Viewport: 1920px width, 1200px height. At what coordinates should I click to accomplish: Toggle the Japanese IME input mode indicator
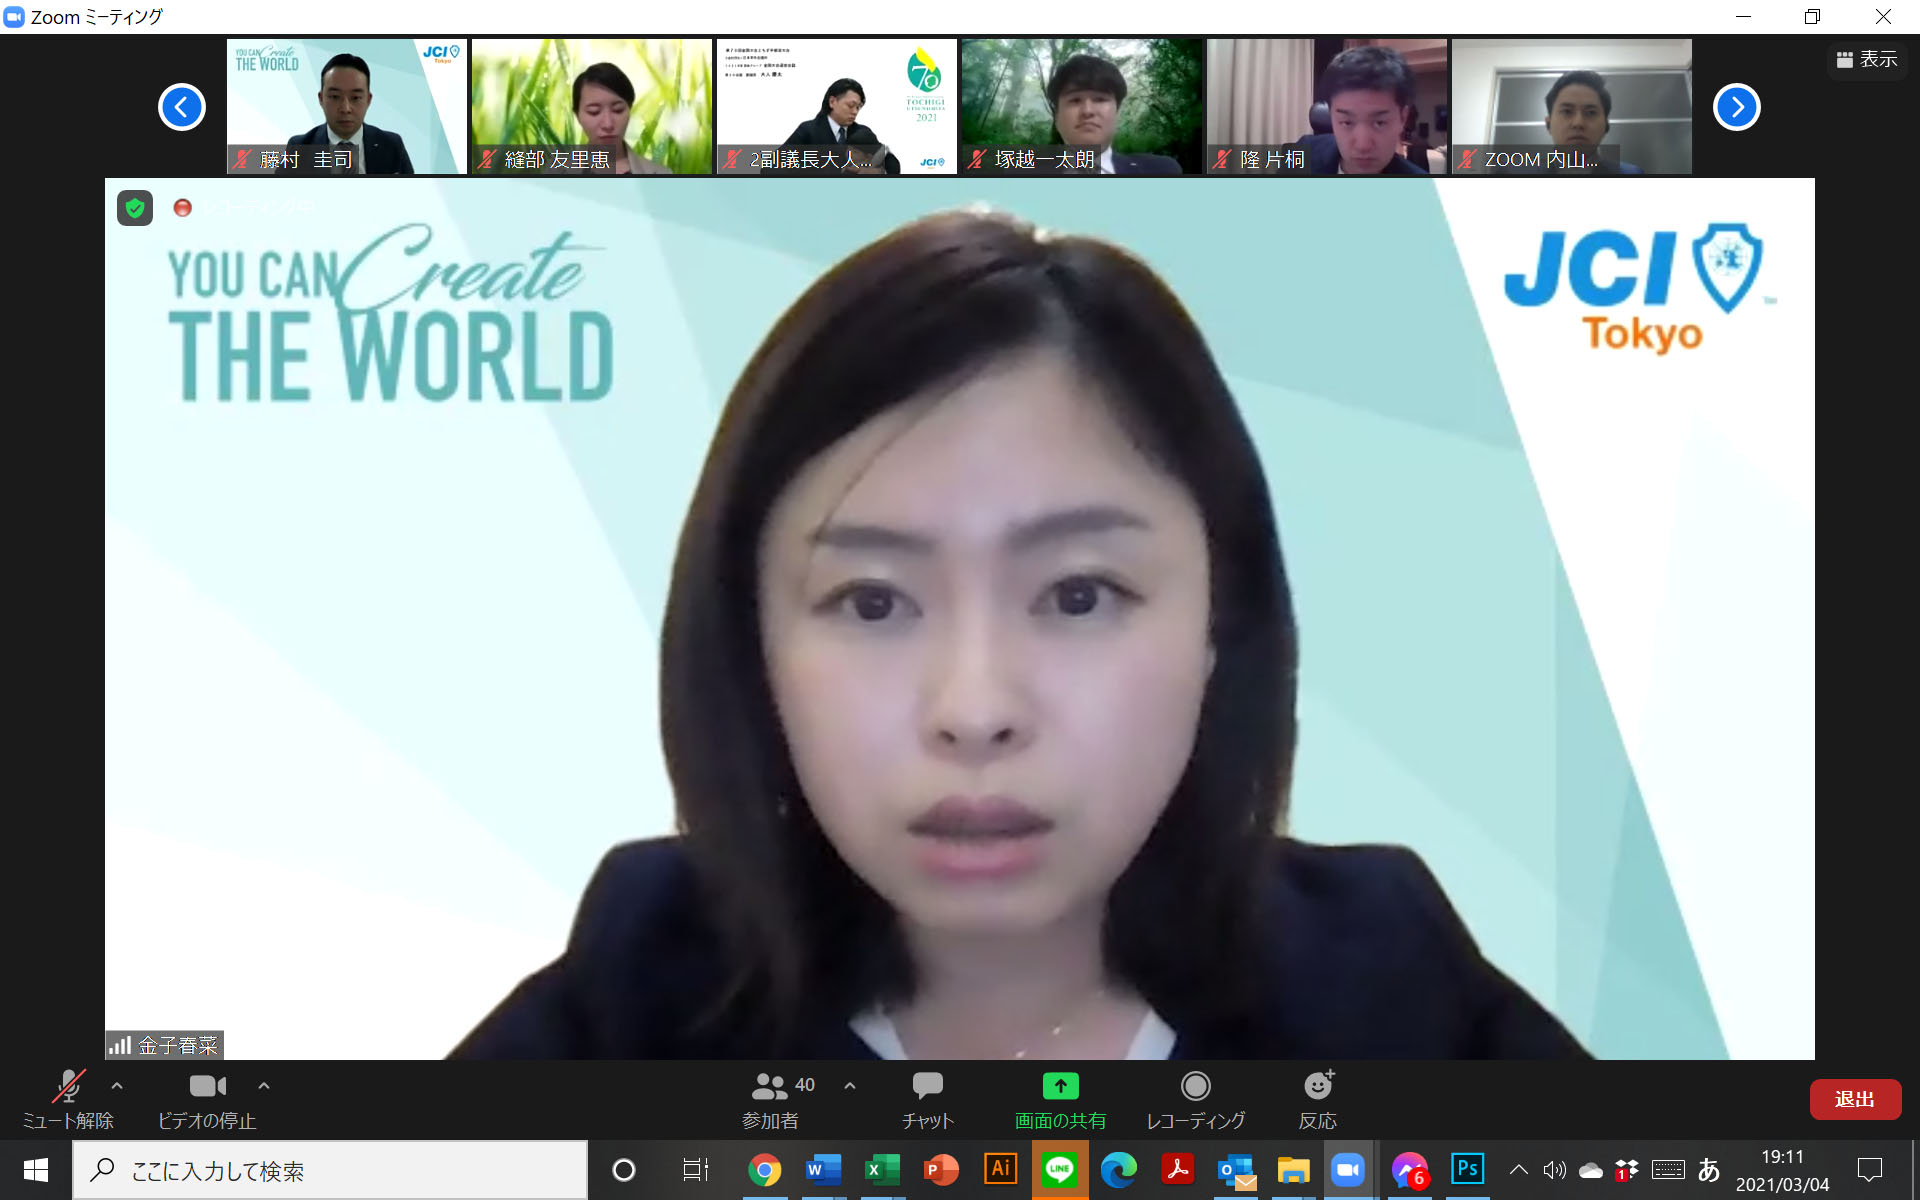[x=1709, y=1169]
